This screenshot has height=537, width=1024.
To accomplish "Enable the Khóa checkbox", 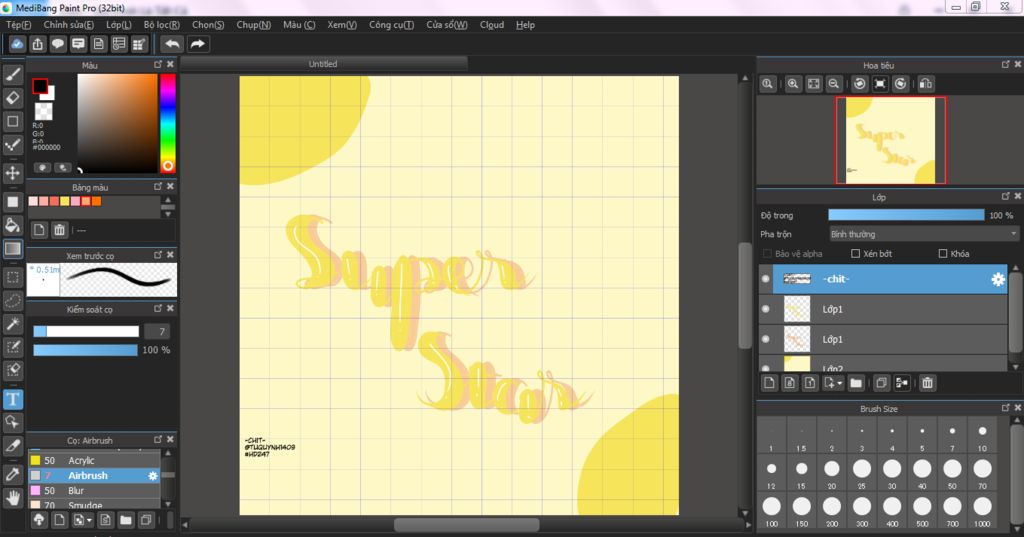I will [x=942, y=253].
